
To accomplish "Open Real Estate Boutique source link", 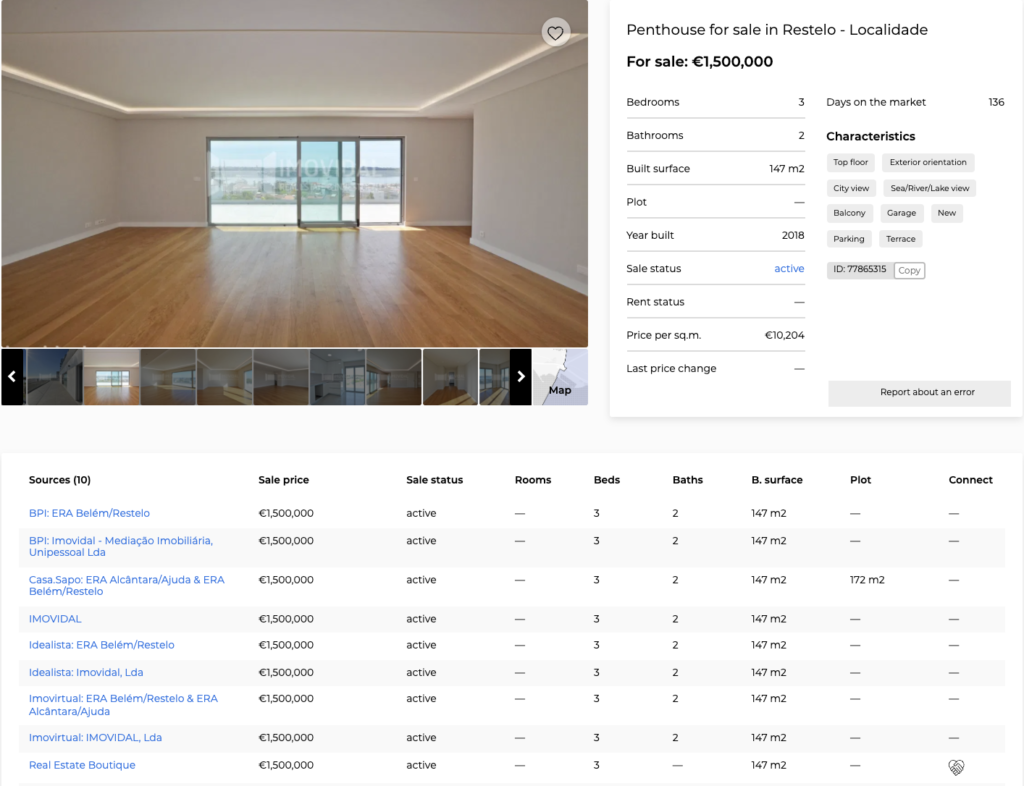I will tap(82, 765).
